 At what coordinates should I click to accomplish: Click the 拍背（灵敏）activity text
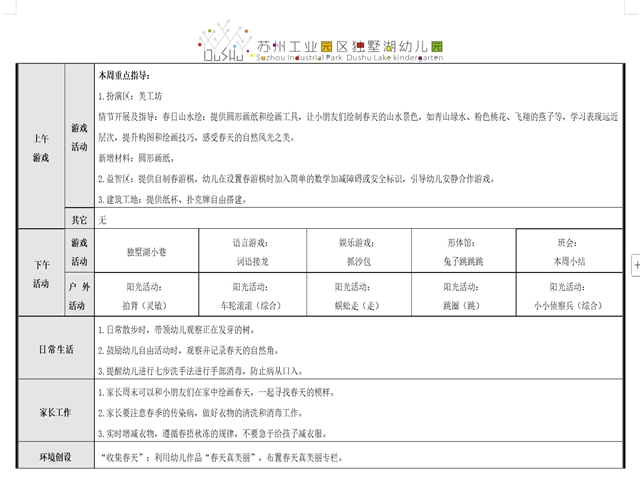[144, 306]
